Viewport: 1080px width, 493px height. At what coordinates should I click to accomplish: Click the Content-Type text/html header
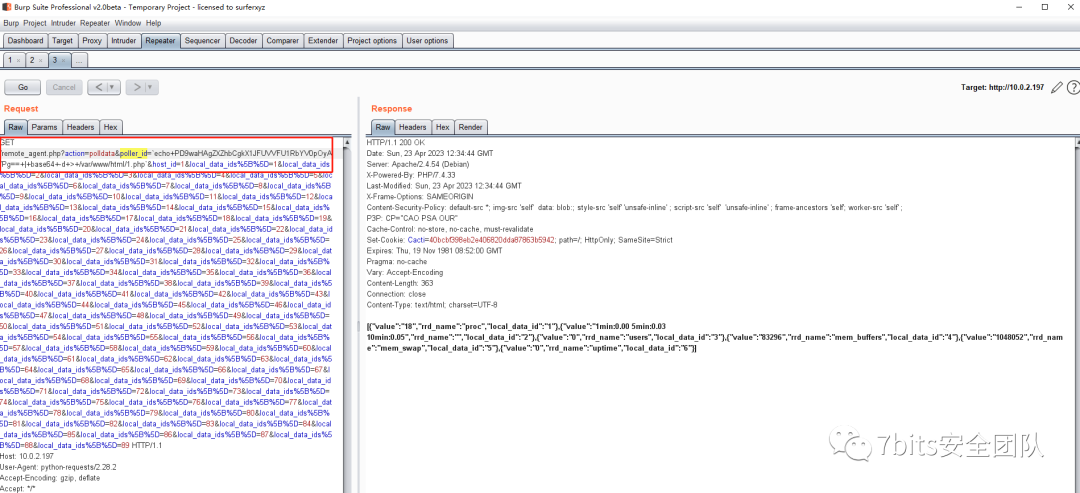(432, 304)
